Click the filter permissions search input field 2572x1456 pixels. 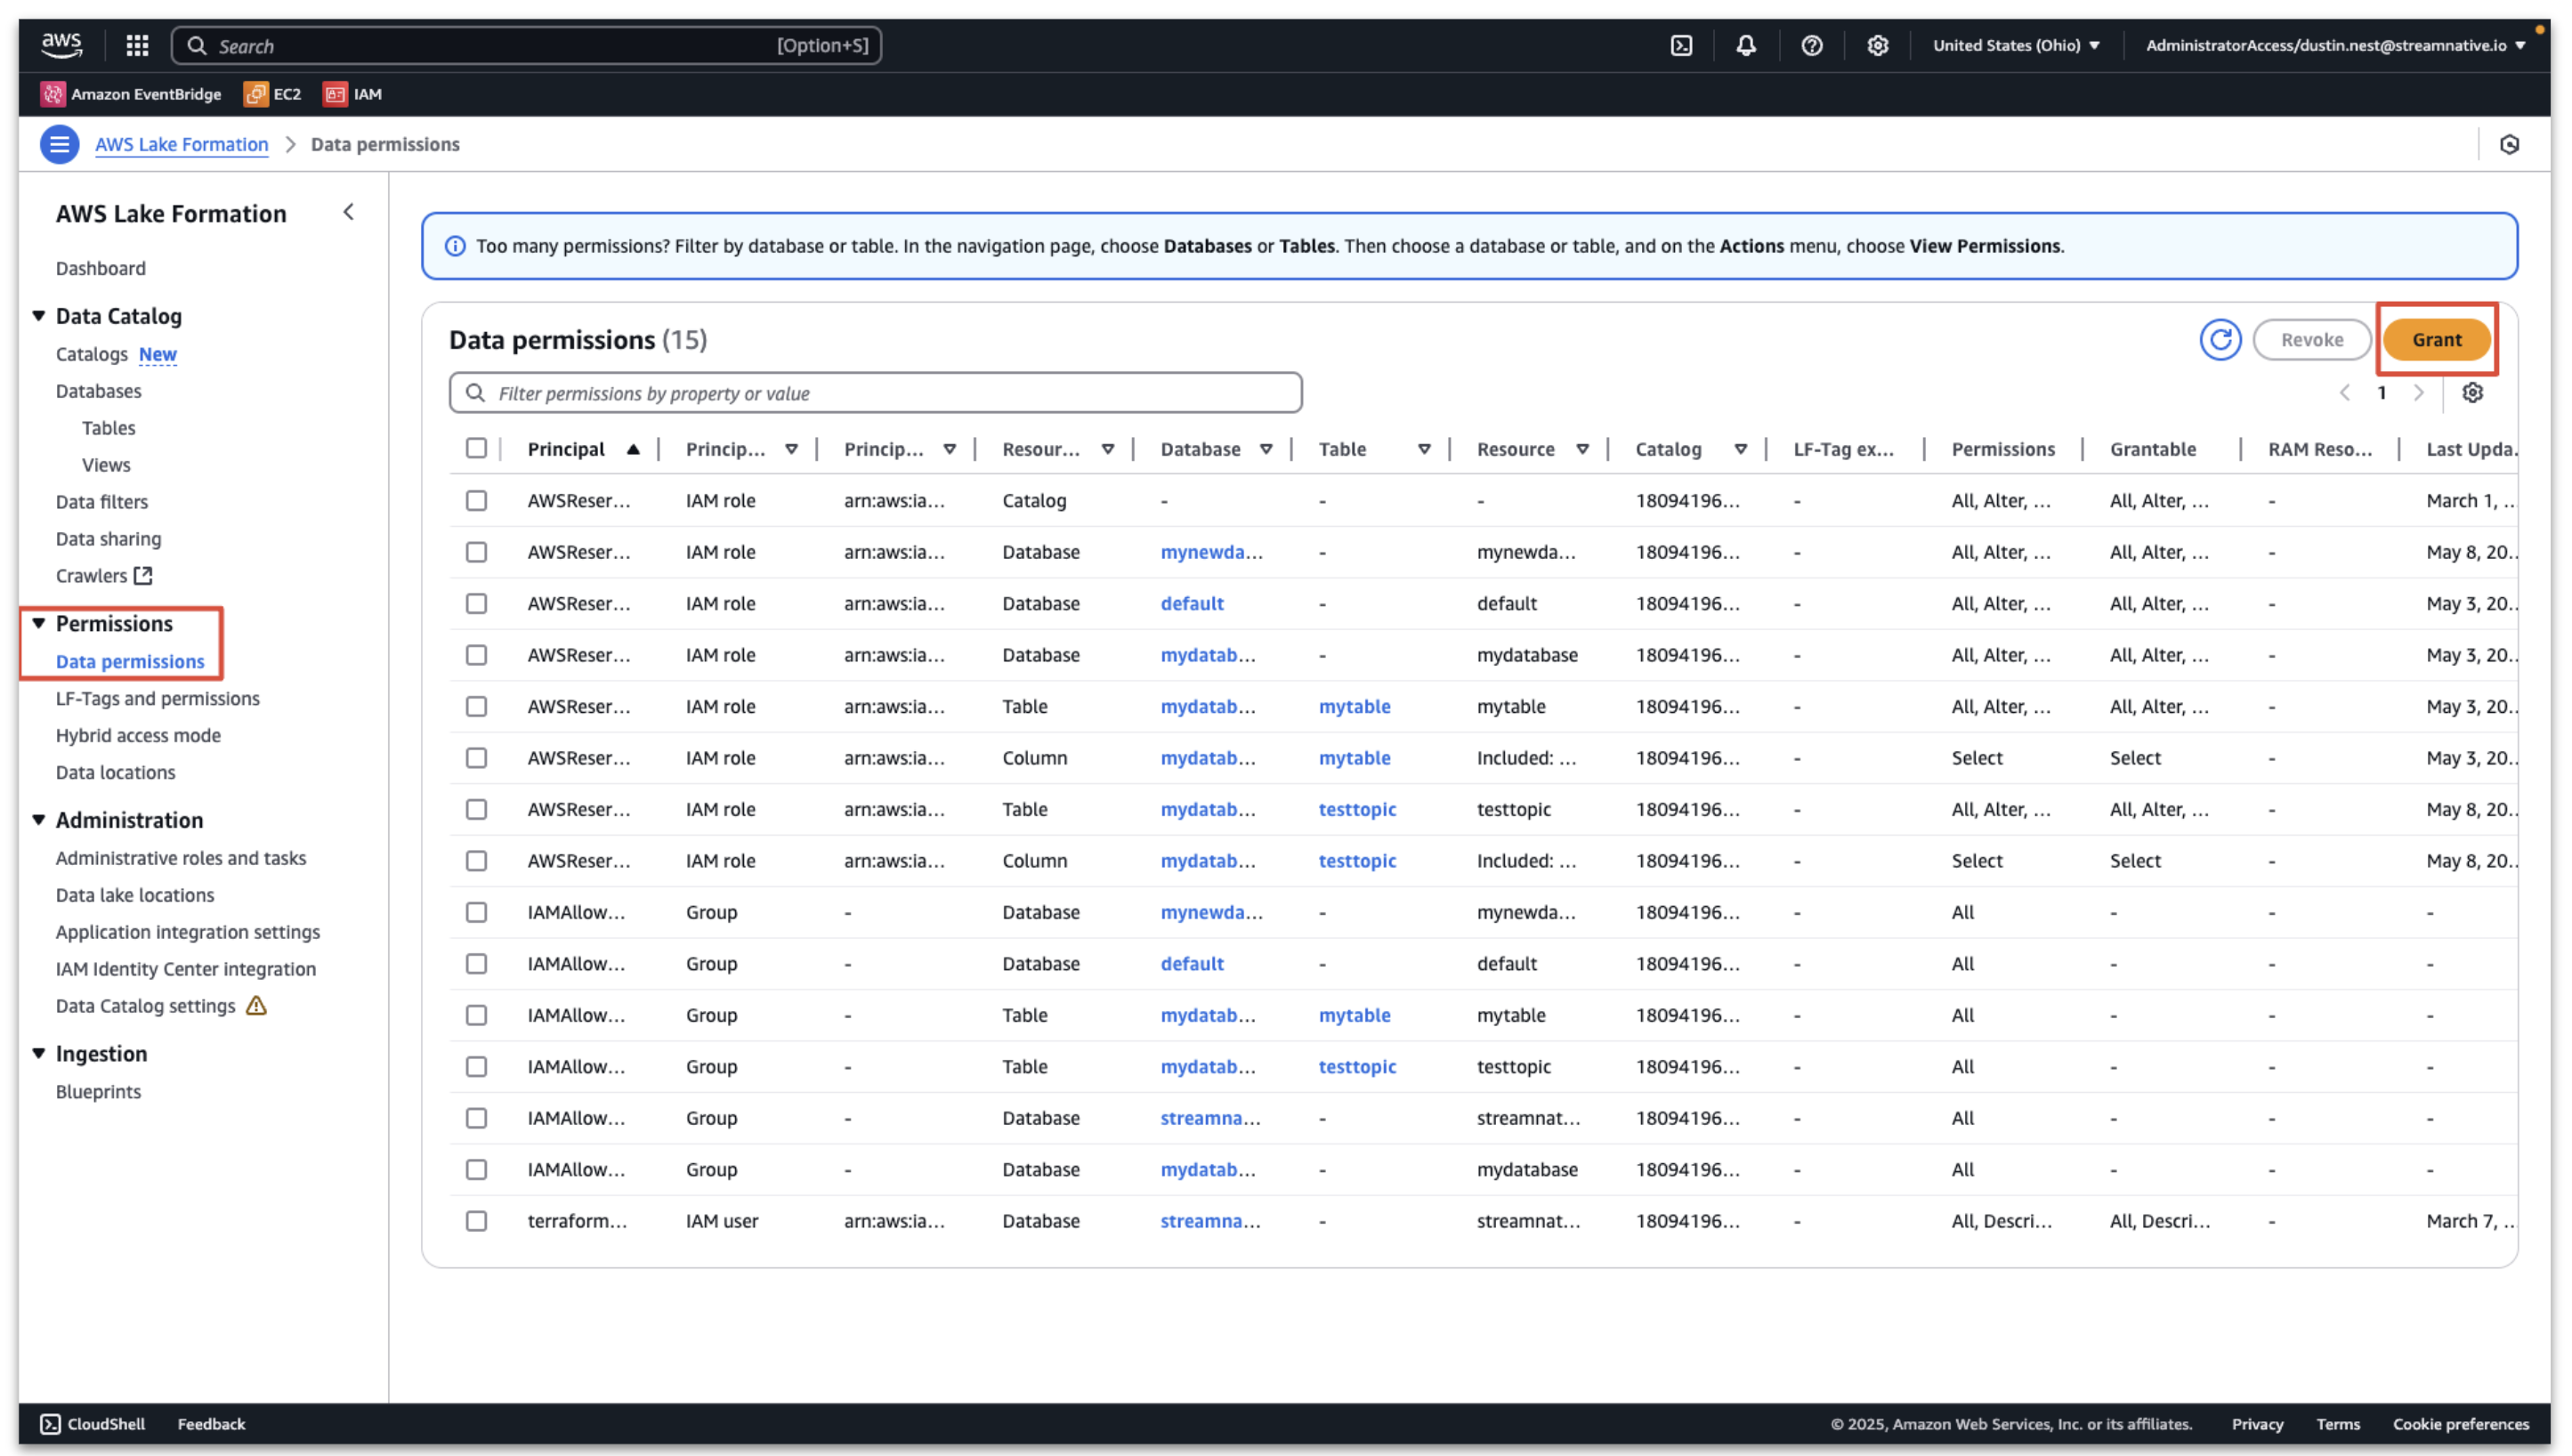pos(877,392)
